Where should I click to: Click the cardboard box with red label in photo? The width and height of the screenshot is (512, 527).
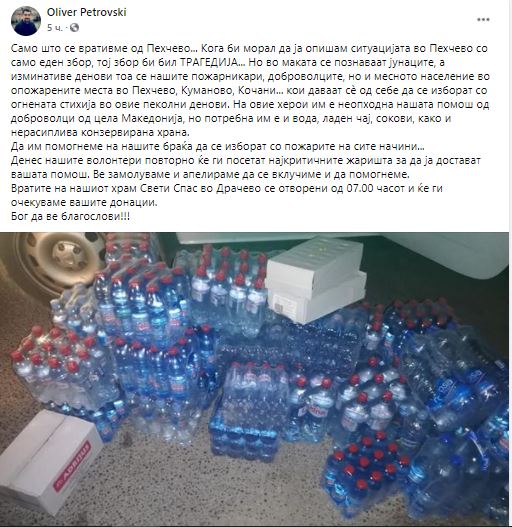49,460
